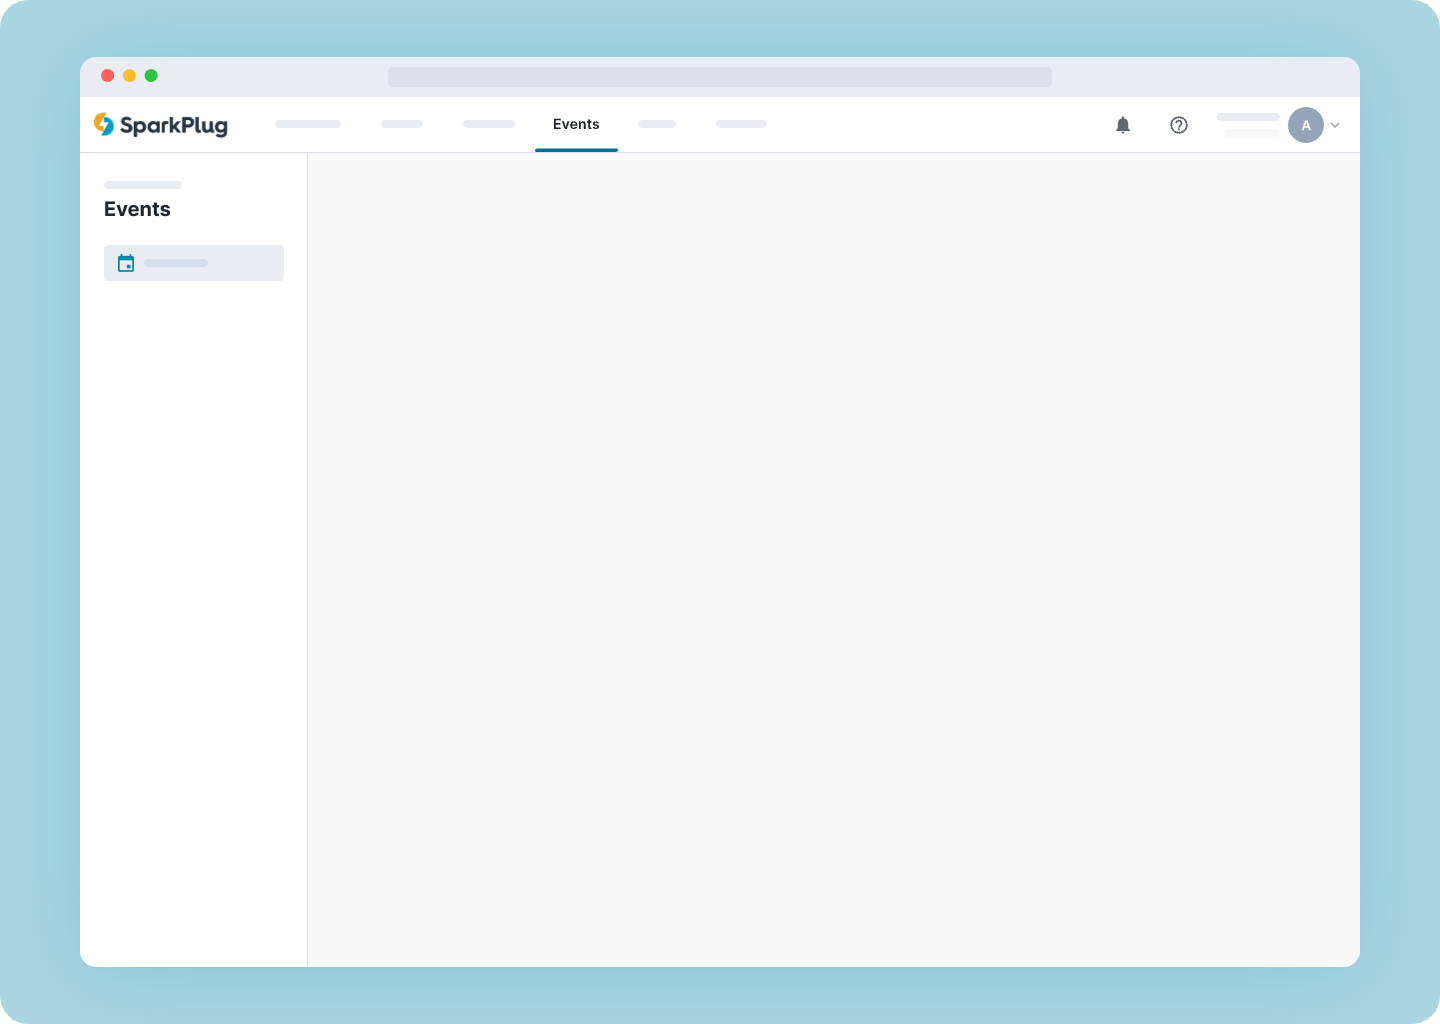Open help via the question mark icon
1440x1024 pixels.
1179,125
